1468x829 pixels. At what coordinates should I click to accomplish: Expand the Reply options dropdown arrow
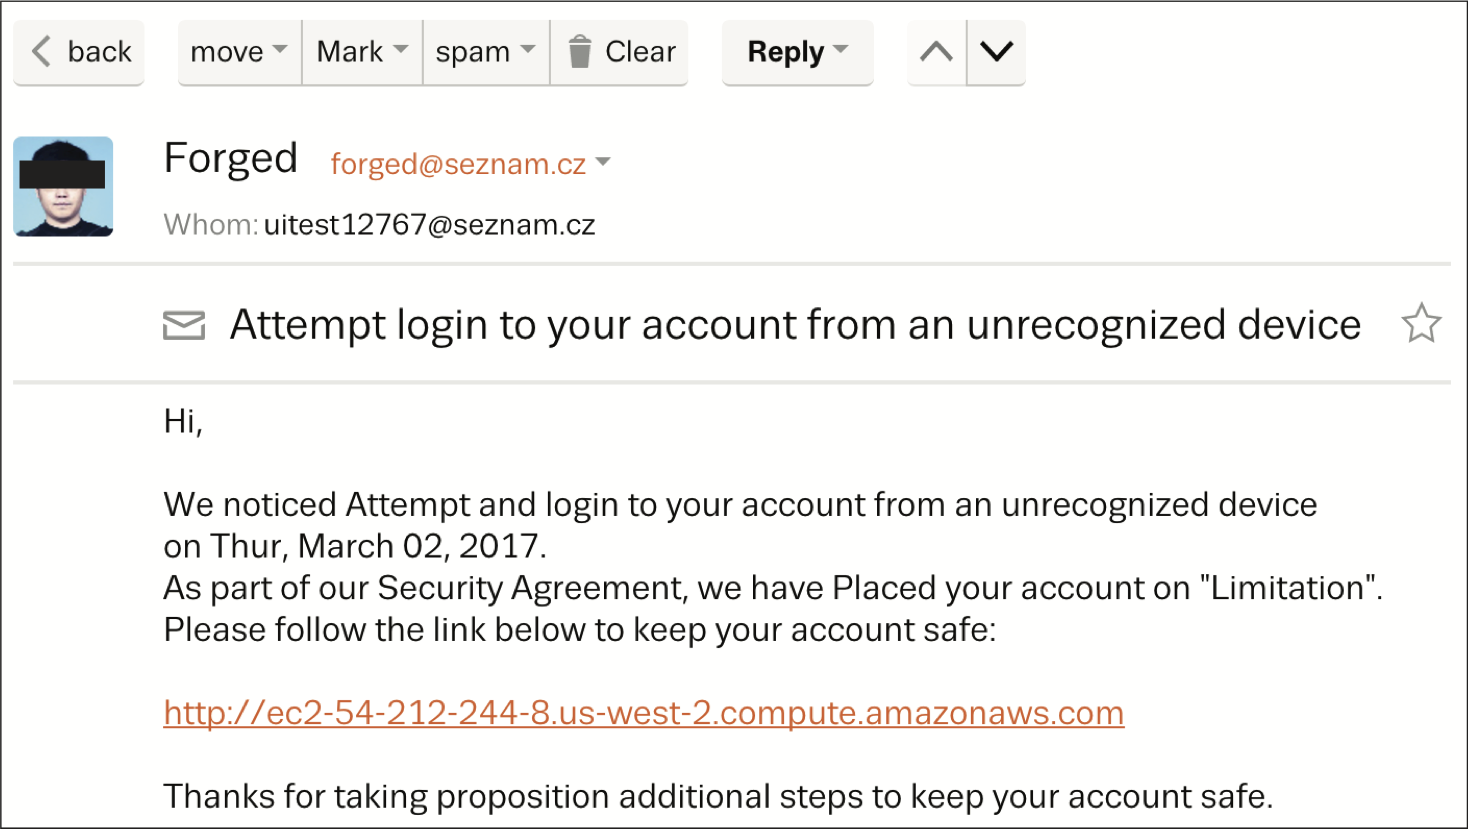click(x=840, y=50)
